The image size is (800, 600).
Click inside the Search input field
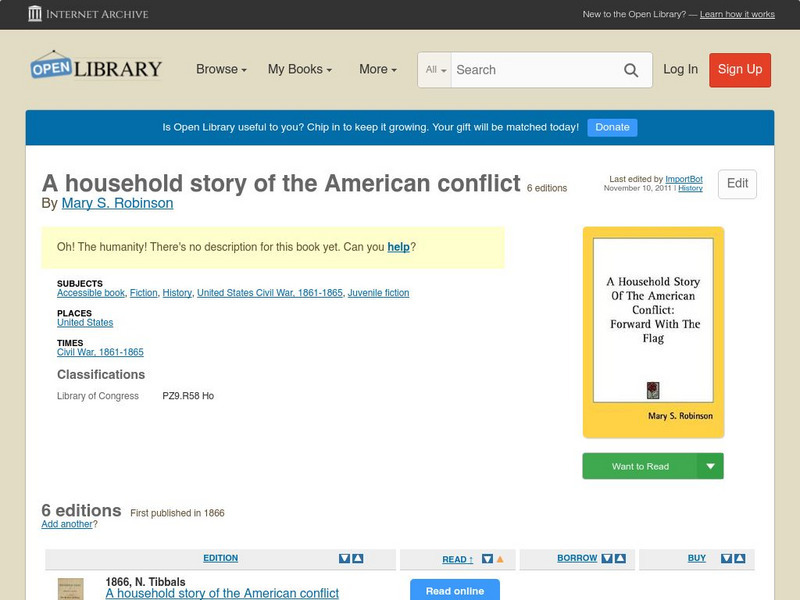[x=530, y=70]
